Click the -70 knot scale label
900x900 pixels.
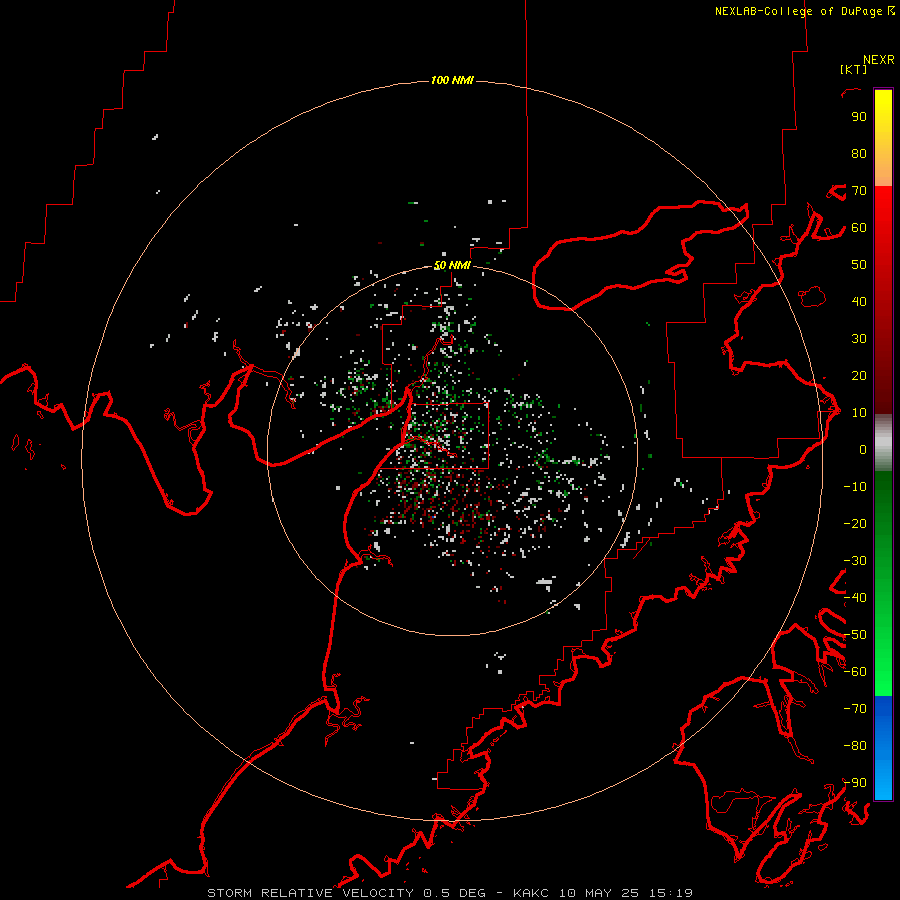[x=855, y=709]
